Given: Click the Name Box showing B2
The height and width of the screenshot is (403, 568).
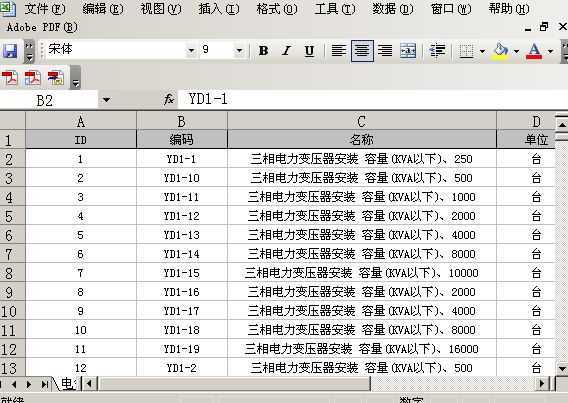Looking at the screenshot, I should pyautogui.click(x=49, y=100).
